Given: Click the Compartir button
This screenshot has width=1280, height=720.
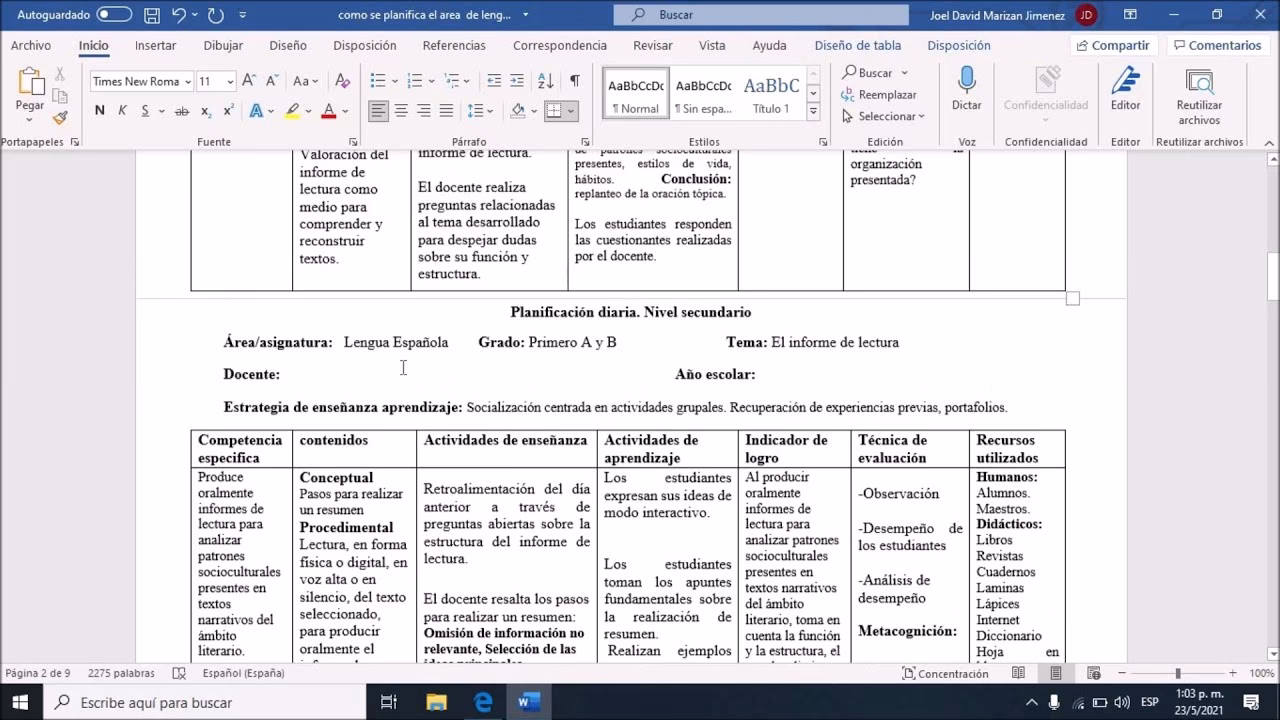Looking at the screenshot, I should tap(1113, 45).
